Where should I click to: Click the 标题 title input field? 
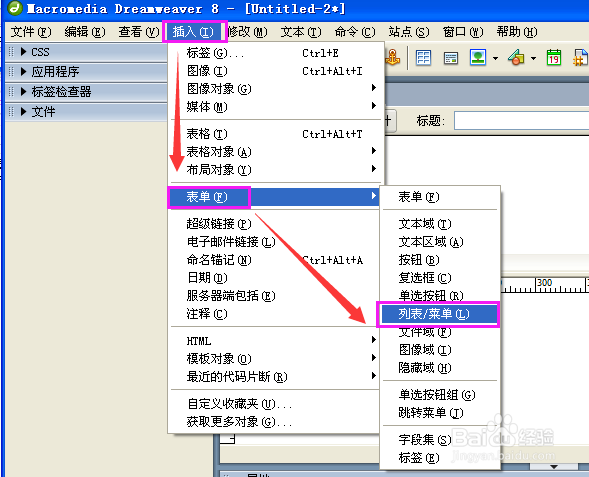click(521, 121)
